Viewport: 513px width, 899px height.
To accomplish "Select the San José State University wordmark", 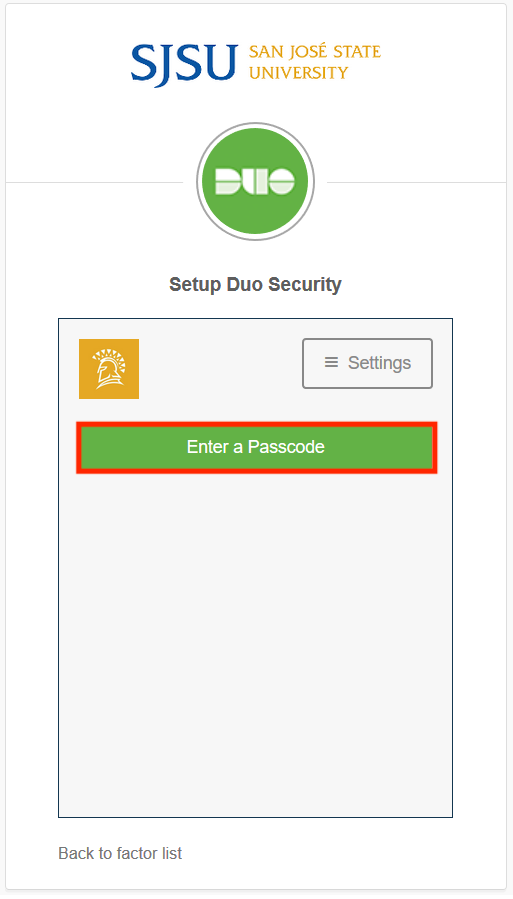I will (315, 61).
